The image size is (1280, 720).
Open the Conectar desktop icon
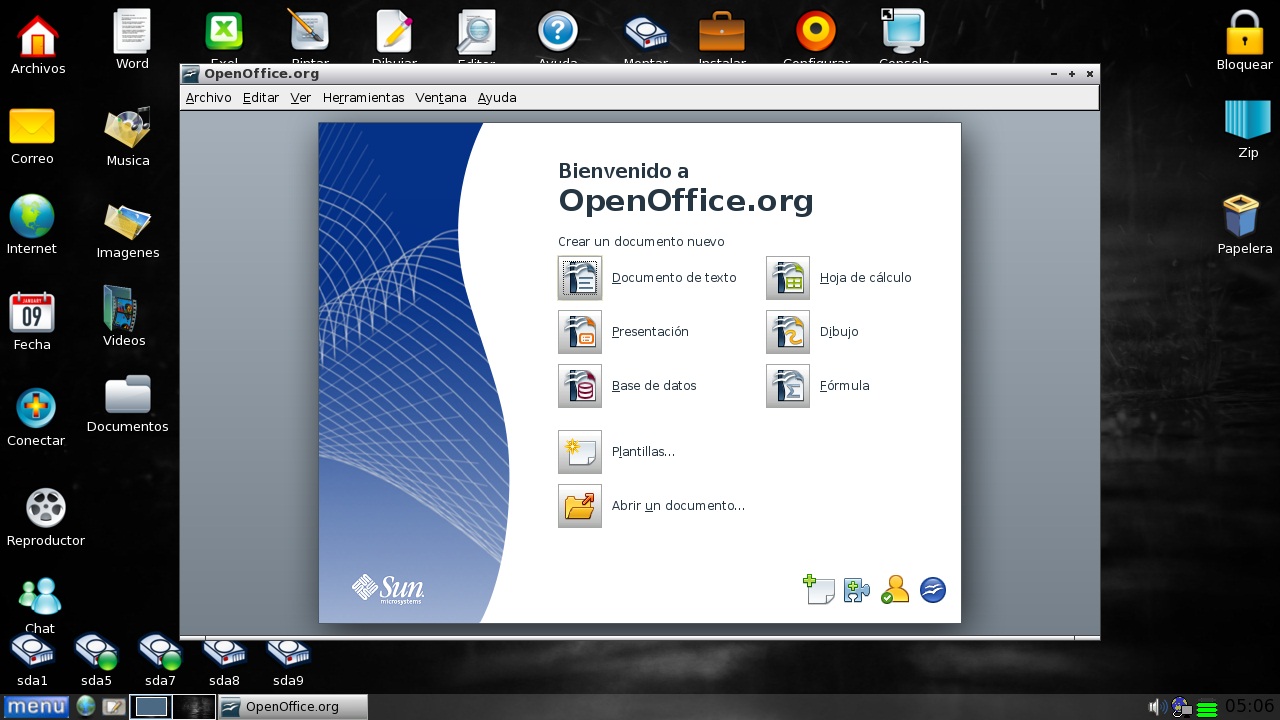coord(36,408)
